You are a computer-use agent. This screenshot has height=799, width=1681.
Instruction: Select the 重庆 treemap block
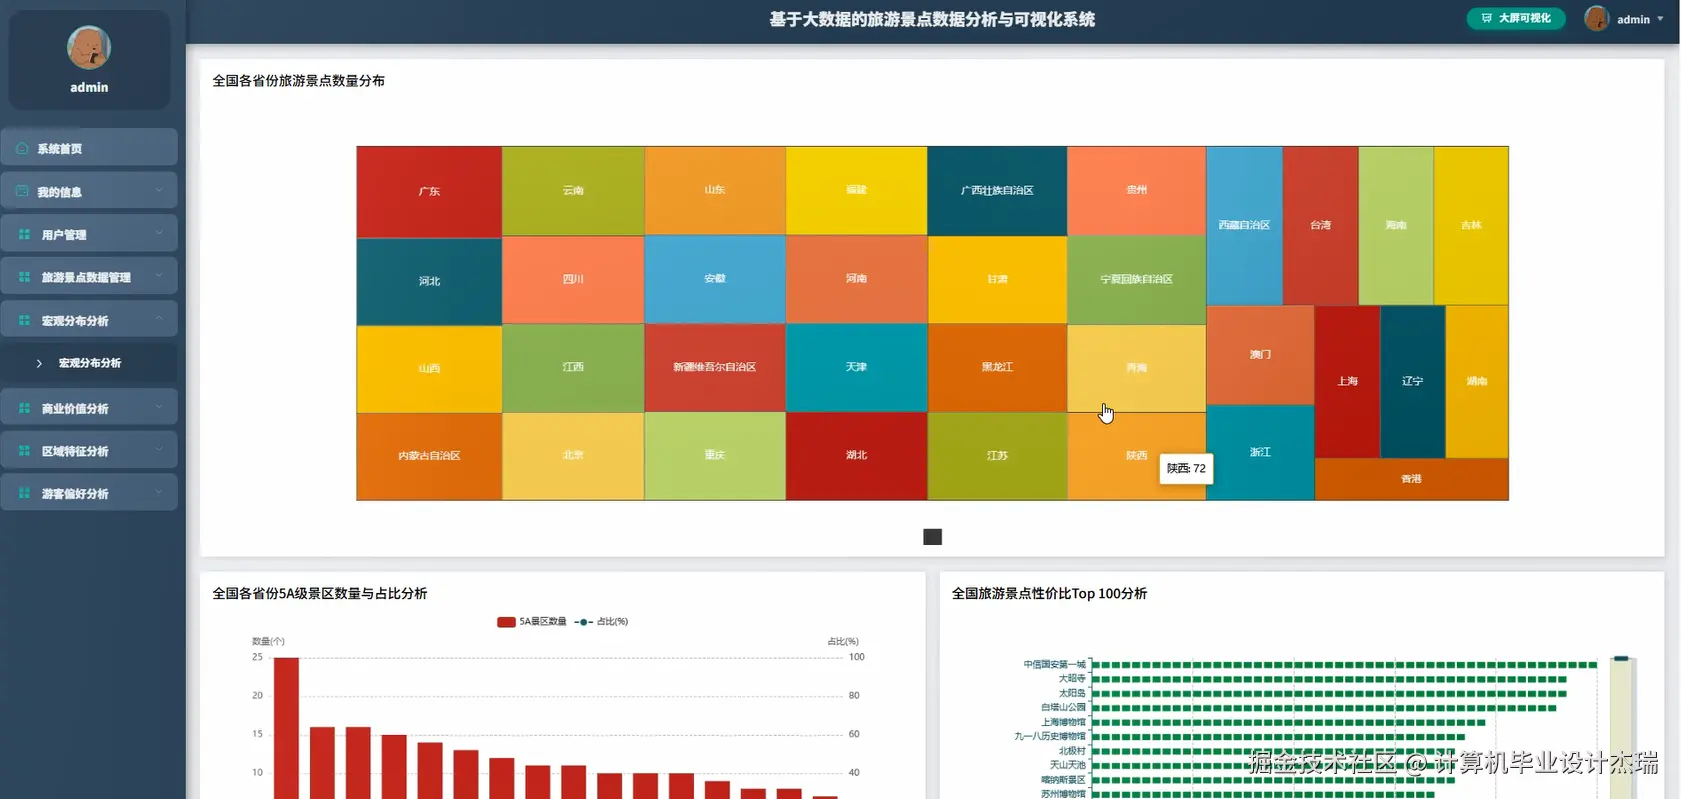point(715,455)
